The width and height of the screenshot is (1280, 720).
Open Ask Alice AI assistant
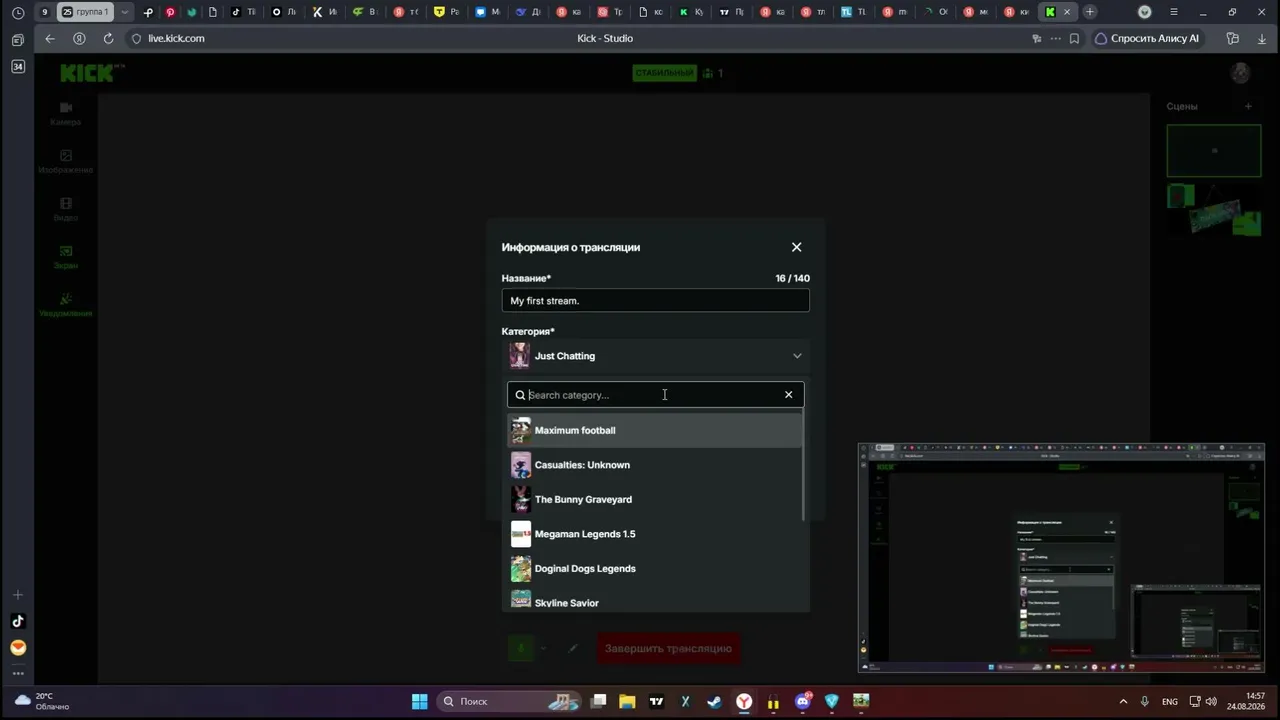click(x=1146, y=38)
